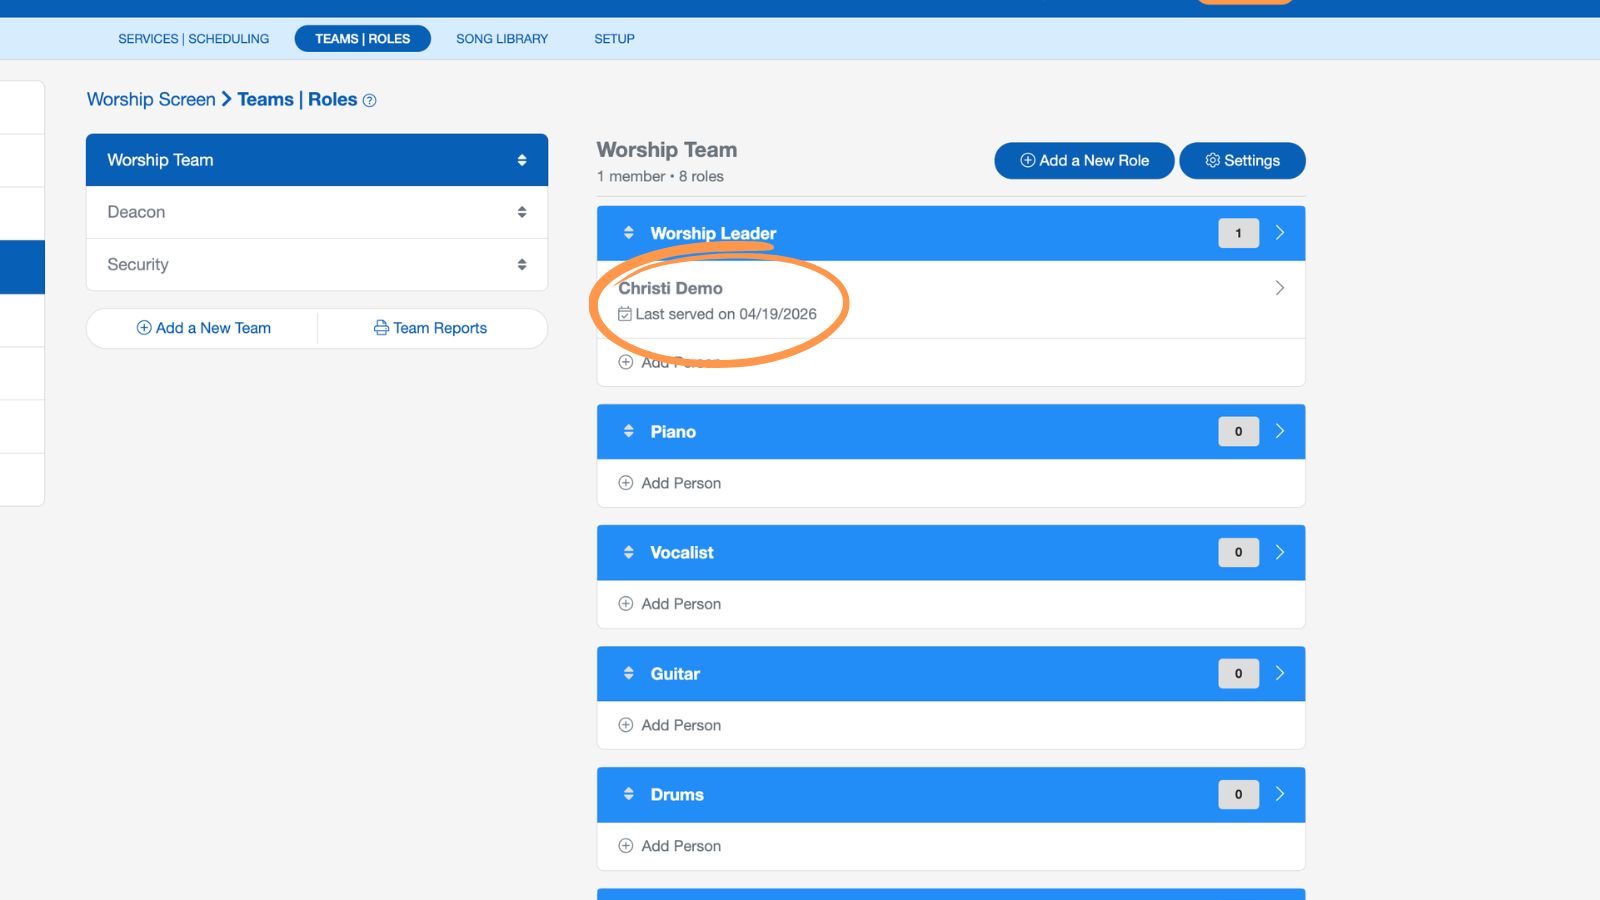Select the Deacon team
Screen dimensions: 1600x900
point(136,211)
